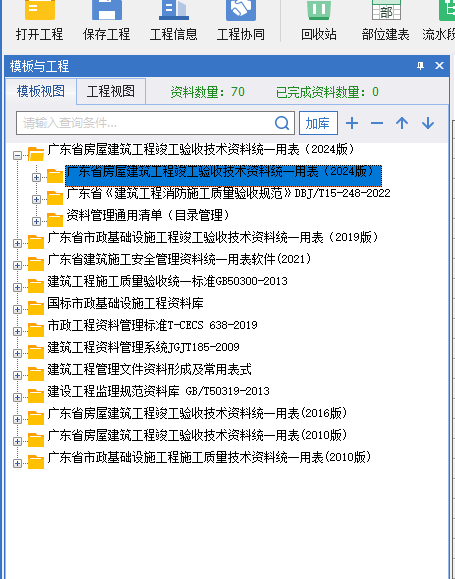455x579 pixels.
Task: Open 工程信息 project info
Action: point(174,20)
